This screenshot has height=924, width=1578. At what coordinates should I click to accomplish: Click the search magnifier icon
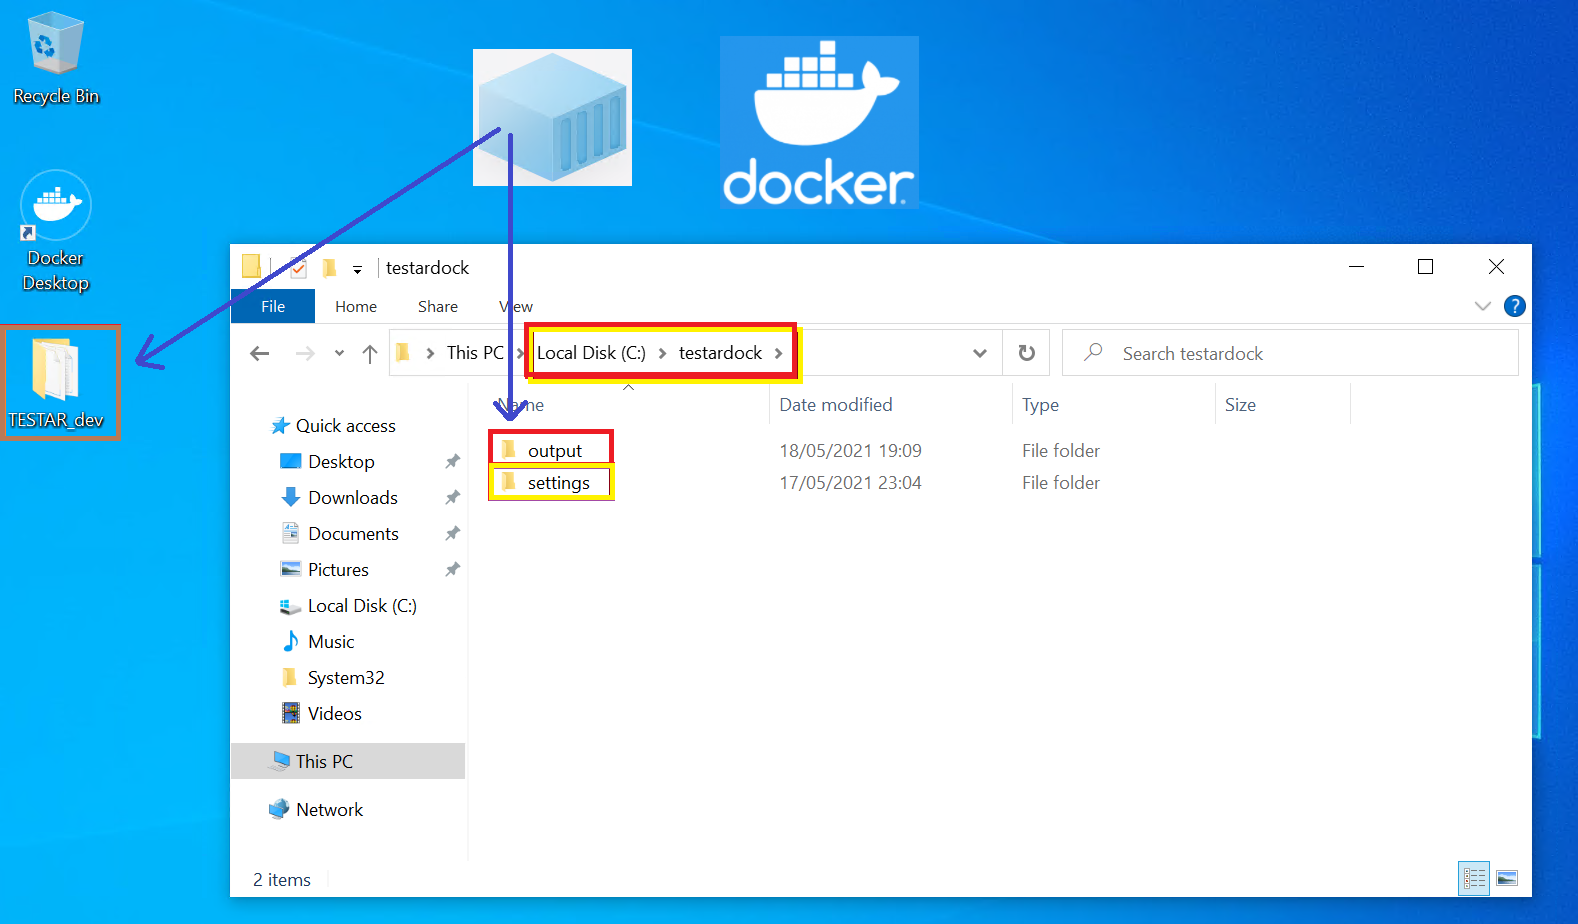(1094, 352)
